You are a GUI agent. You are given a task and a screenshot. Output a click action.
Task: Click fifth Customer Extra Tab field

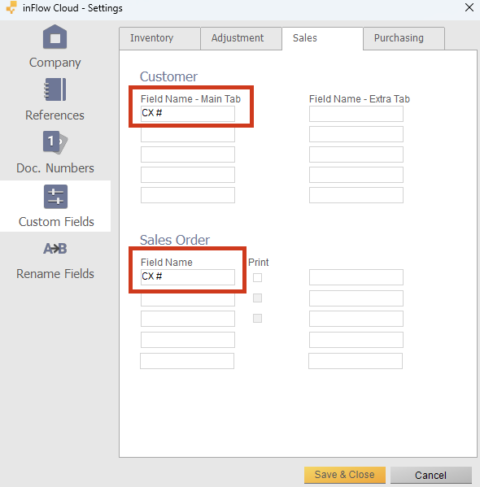coord(356,195)
